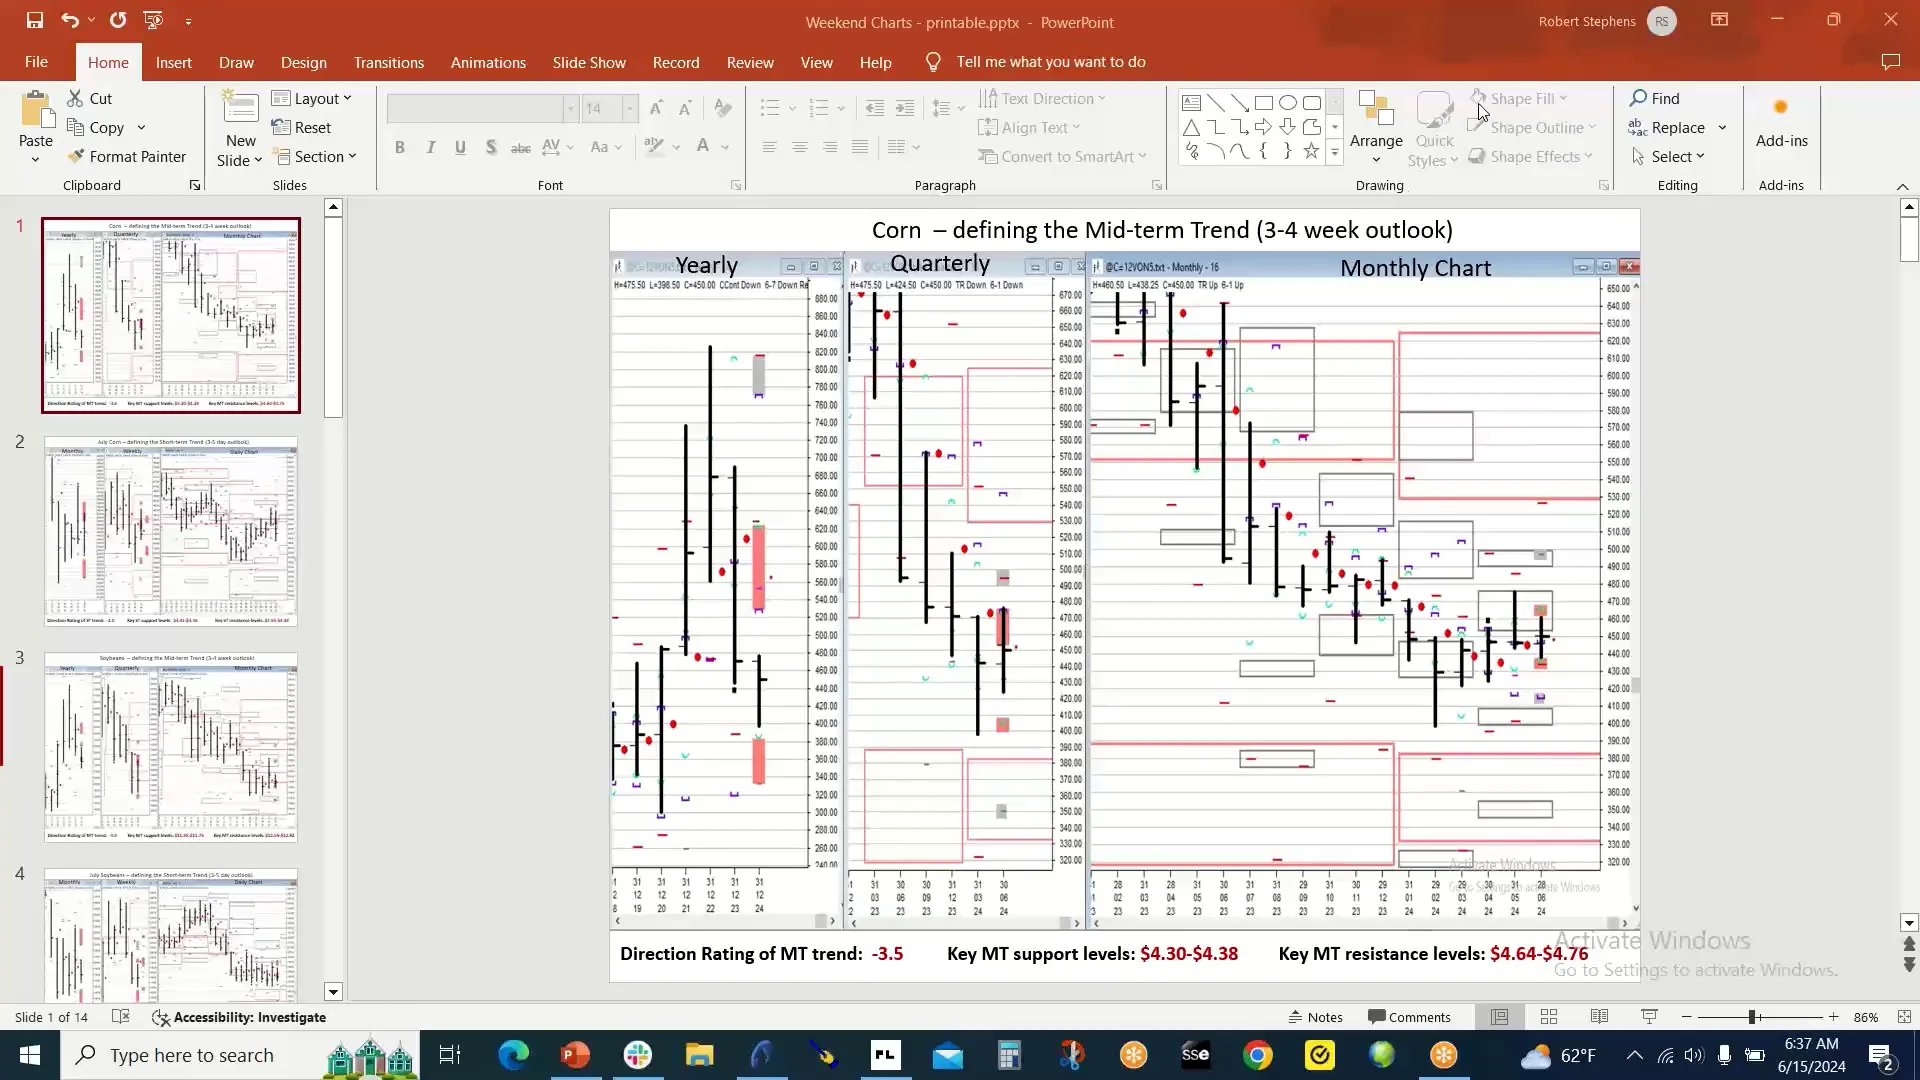Open the font size dropdown
The width and height of the screenshot is (1920, 1080).
[629, 108]
